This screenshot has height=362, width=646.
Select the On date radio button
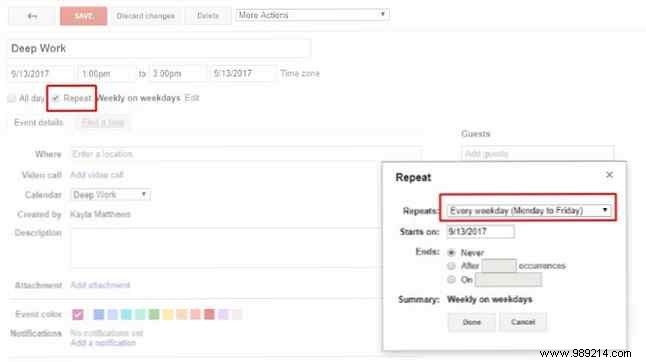tap(451, 280)
